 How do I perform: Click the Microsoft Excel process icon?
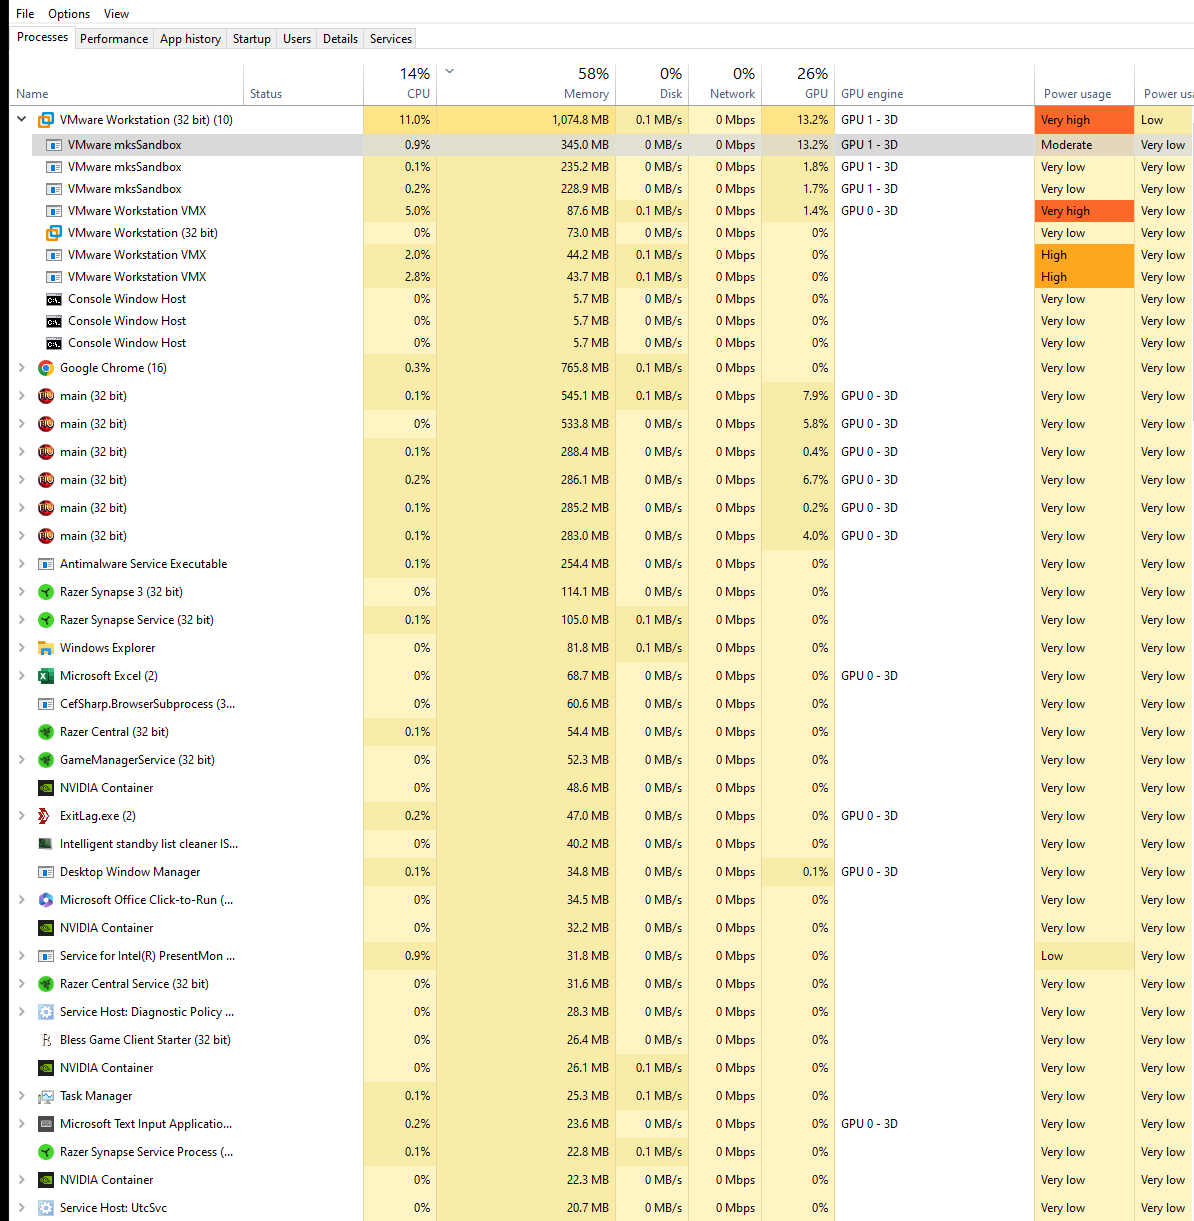pyautogui.click(x=45, y=676)
